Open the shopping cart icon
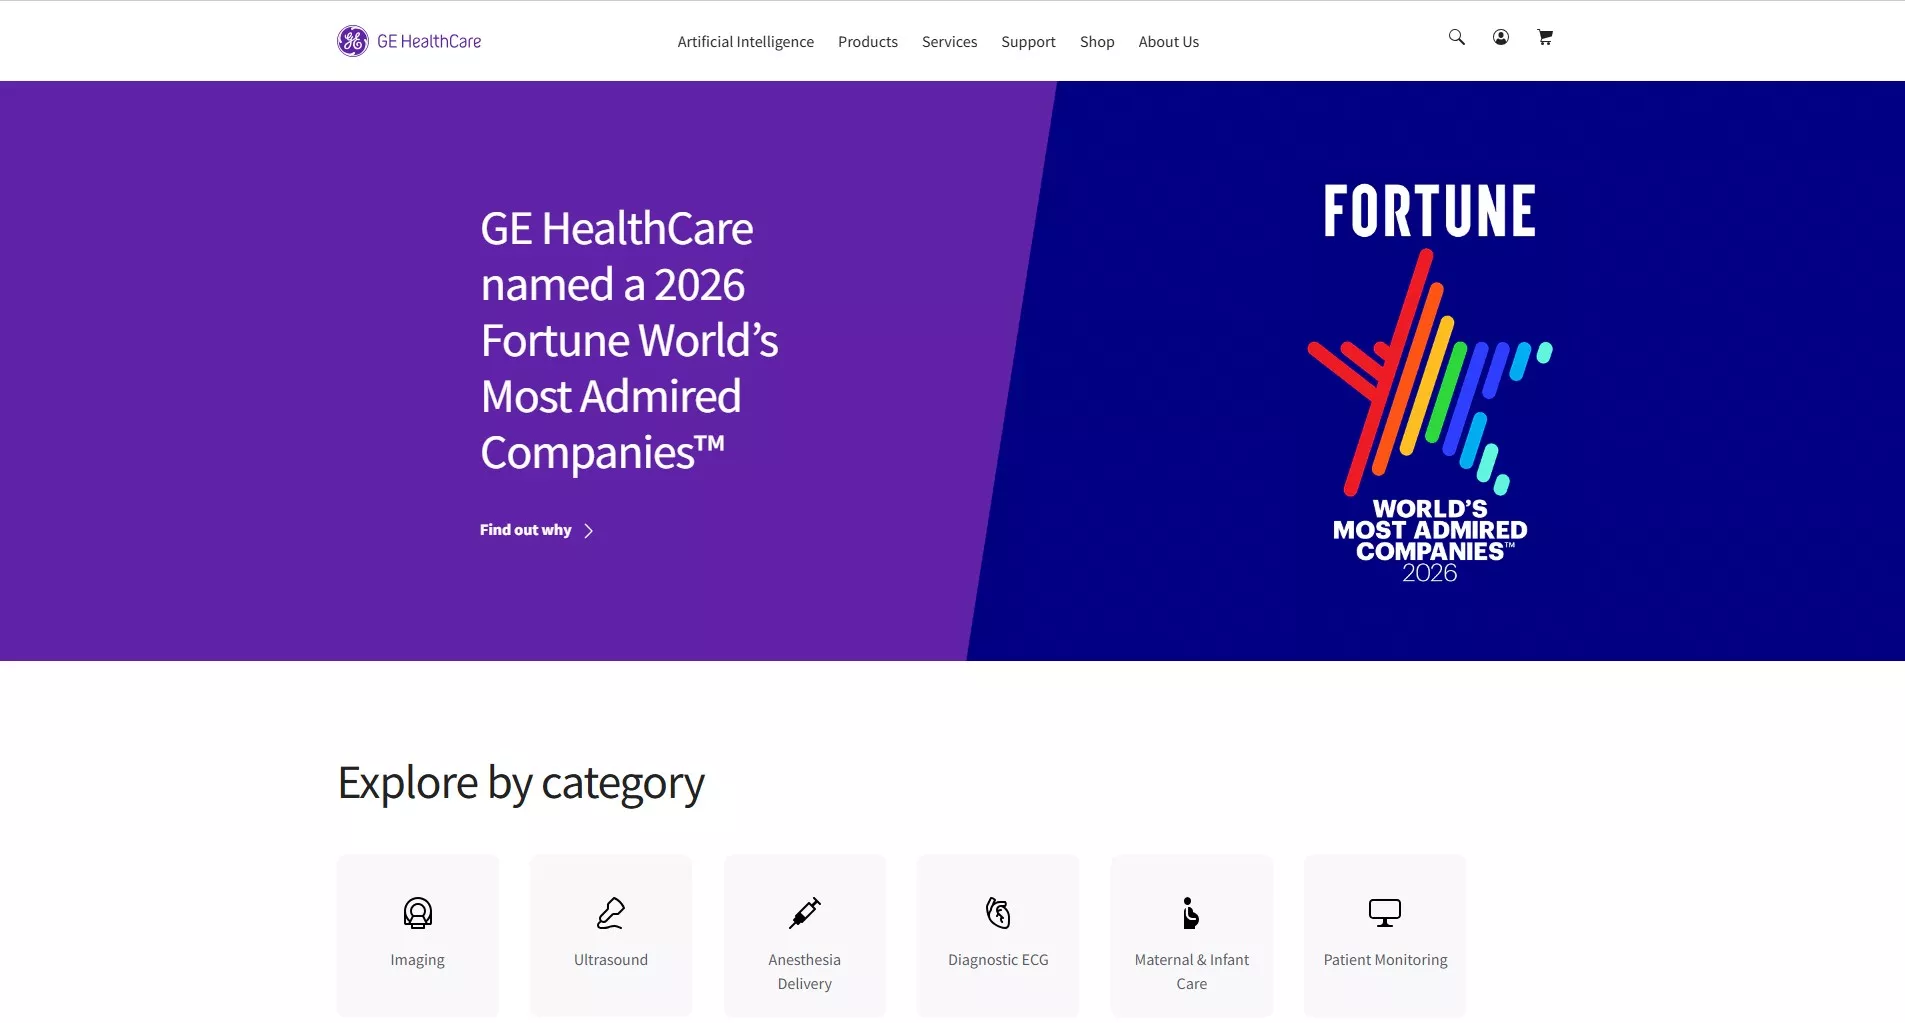The height and width of the screenshot is (1023, 1905). click(1543, 37)
